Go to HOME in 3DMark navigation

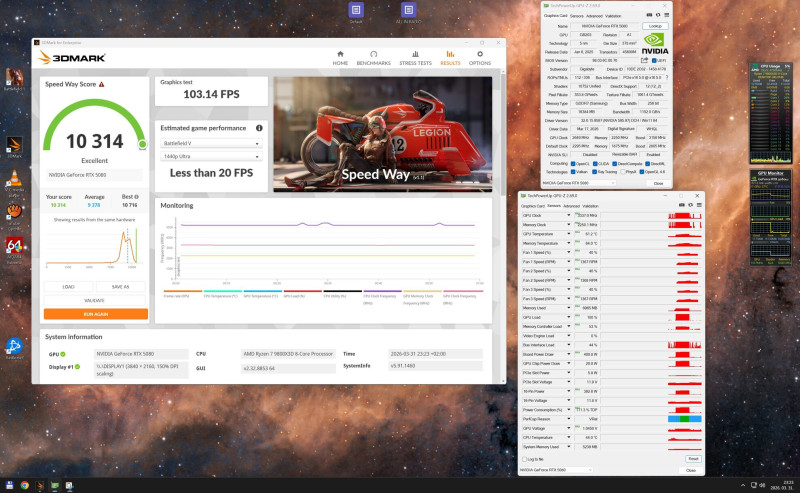340,58
